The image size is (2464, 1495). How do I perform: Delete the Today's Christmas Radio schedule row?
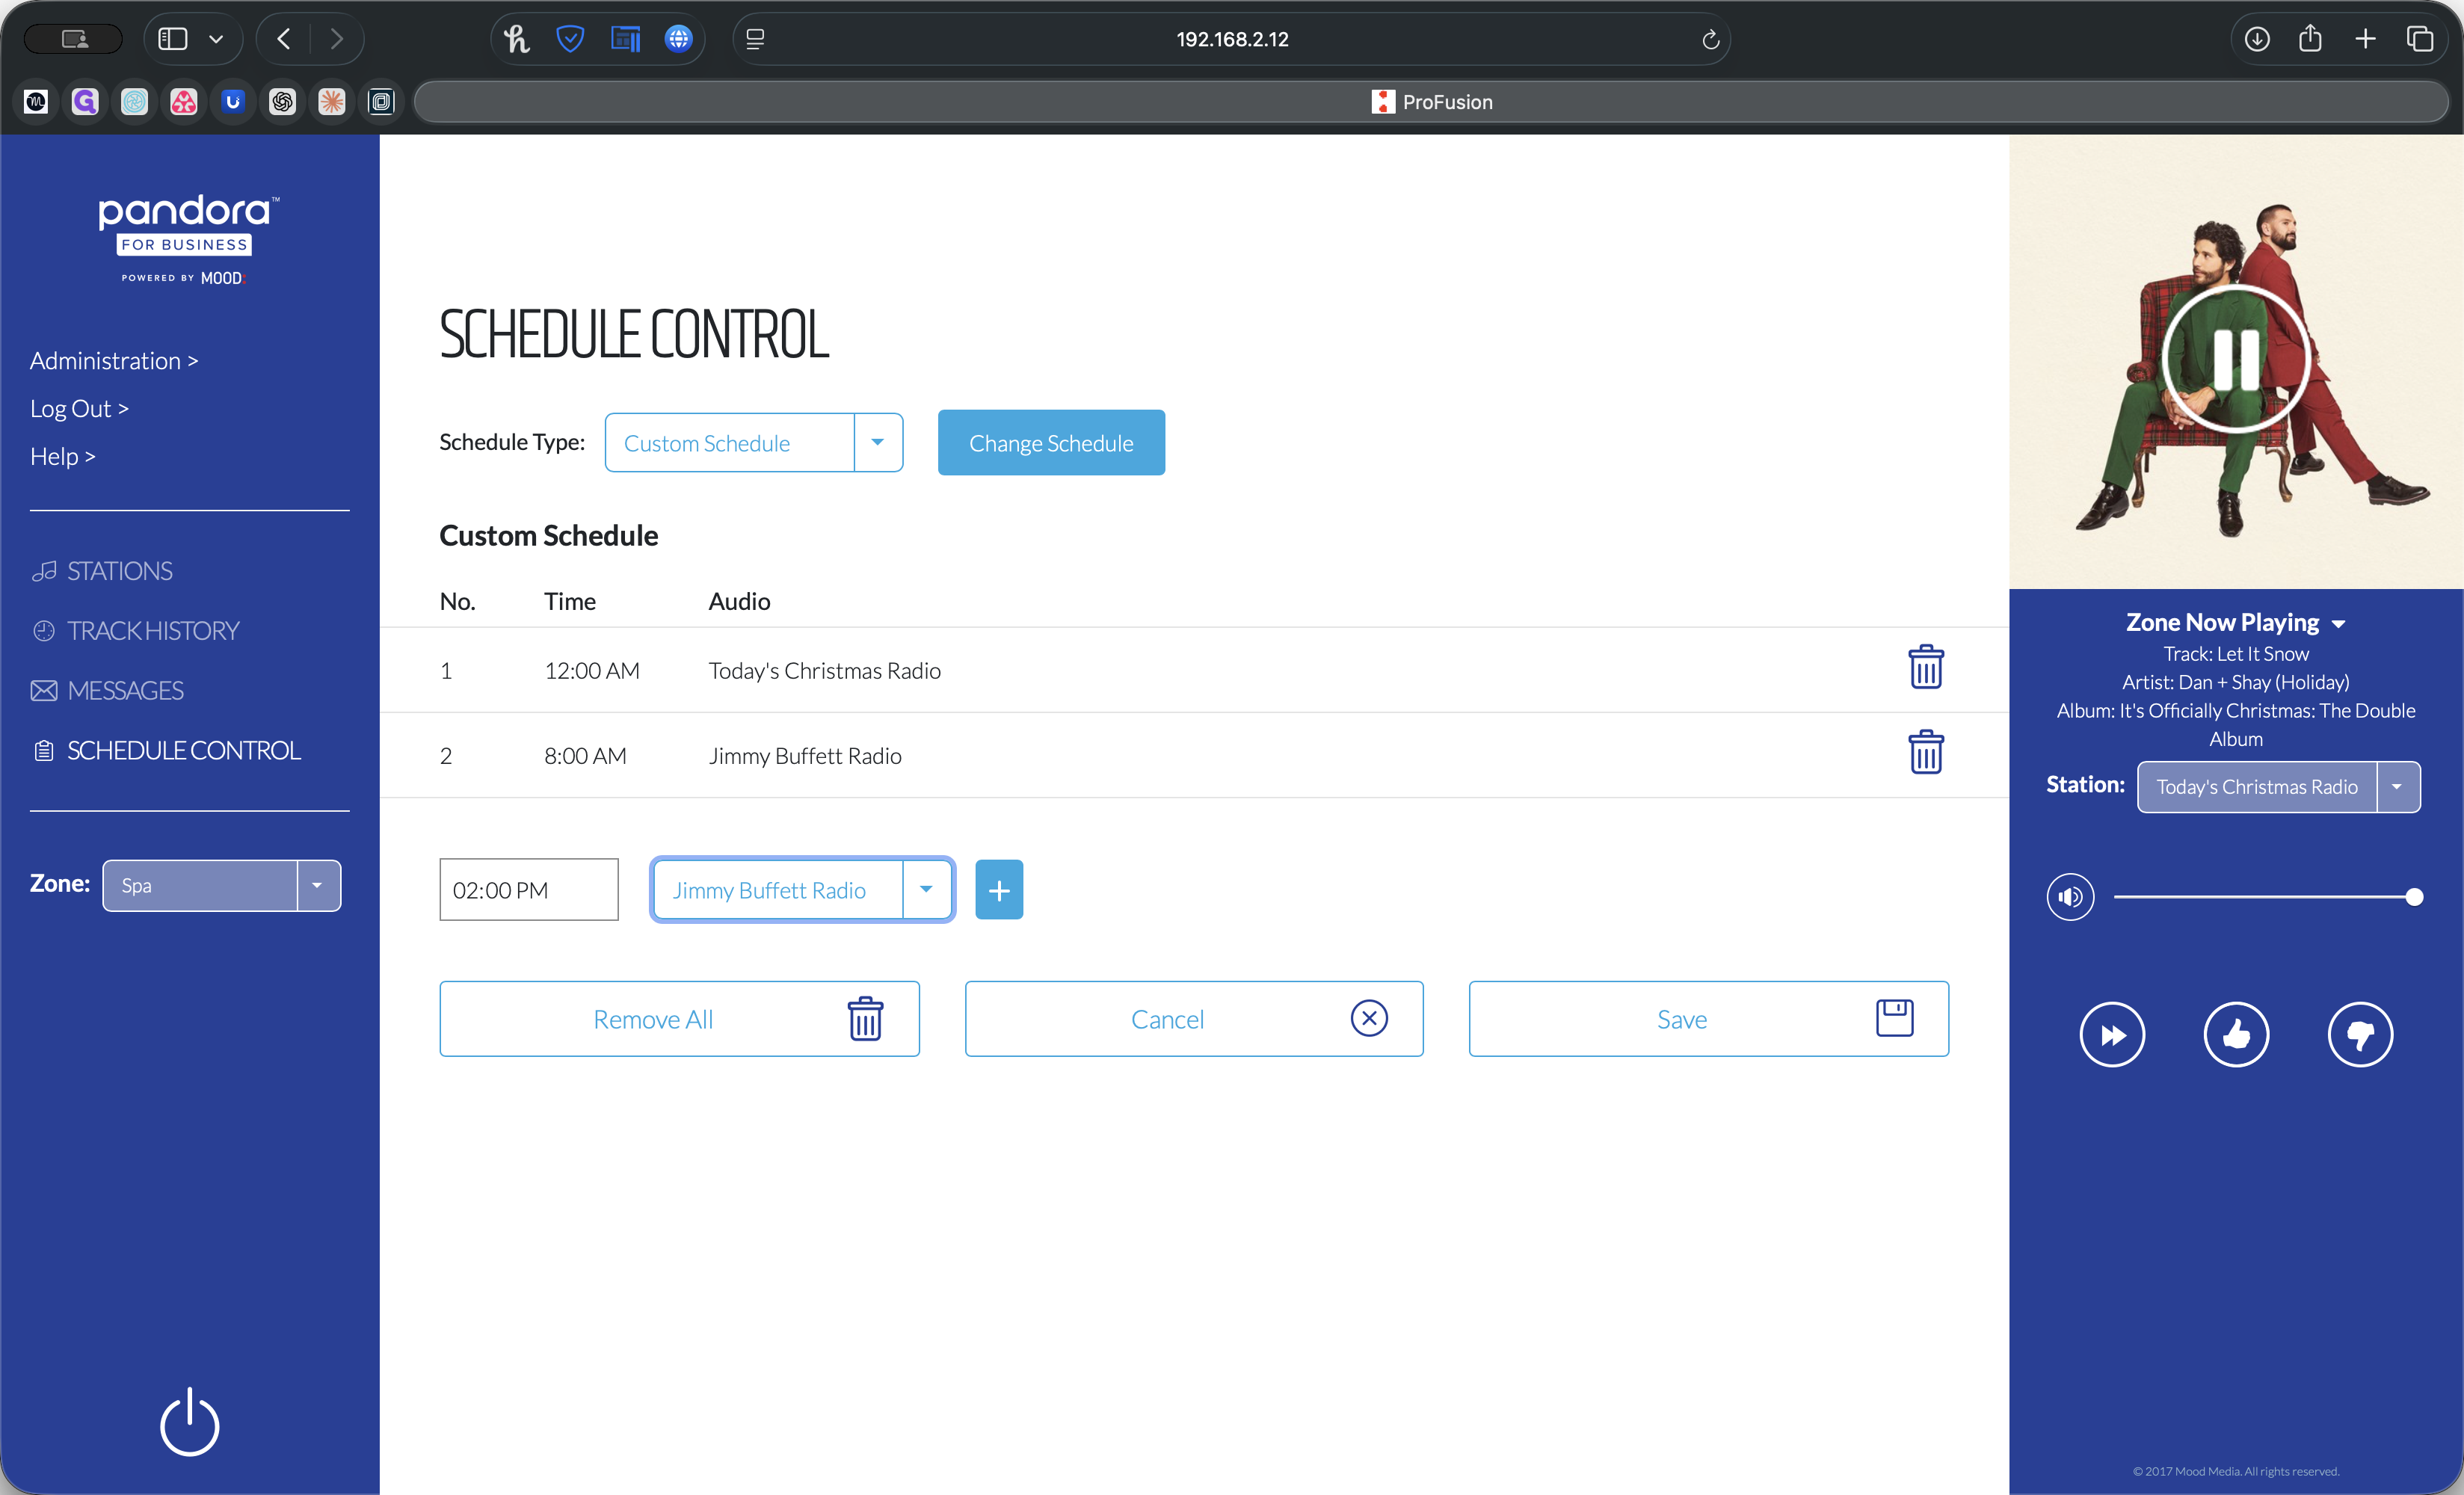tap(1925, 668)
